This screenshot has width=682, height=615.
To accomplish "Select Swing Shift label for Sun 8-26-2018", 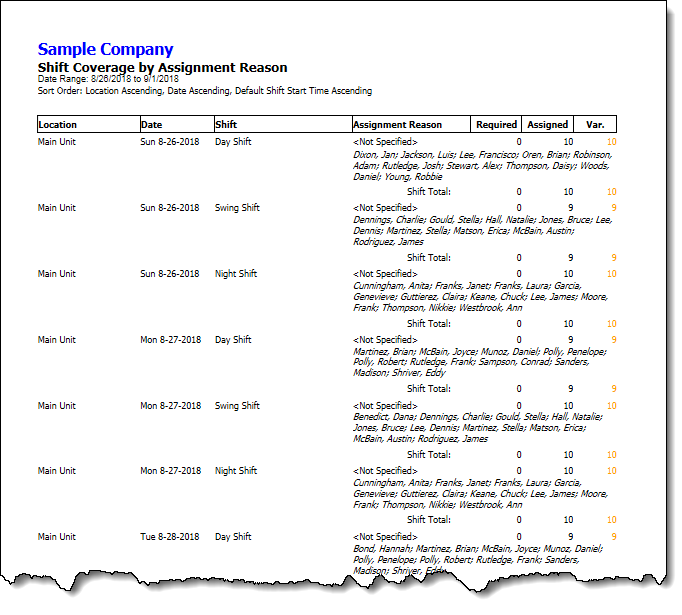I will [237, 208].
